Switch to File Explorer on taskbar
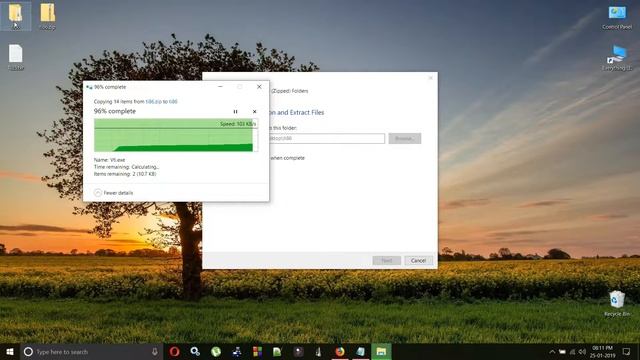Viewport: 640px width, 360px height. 381,351
